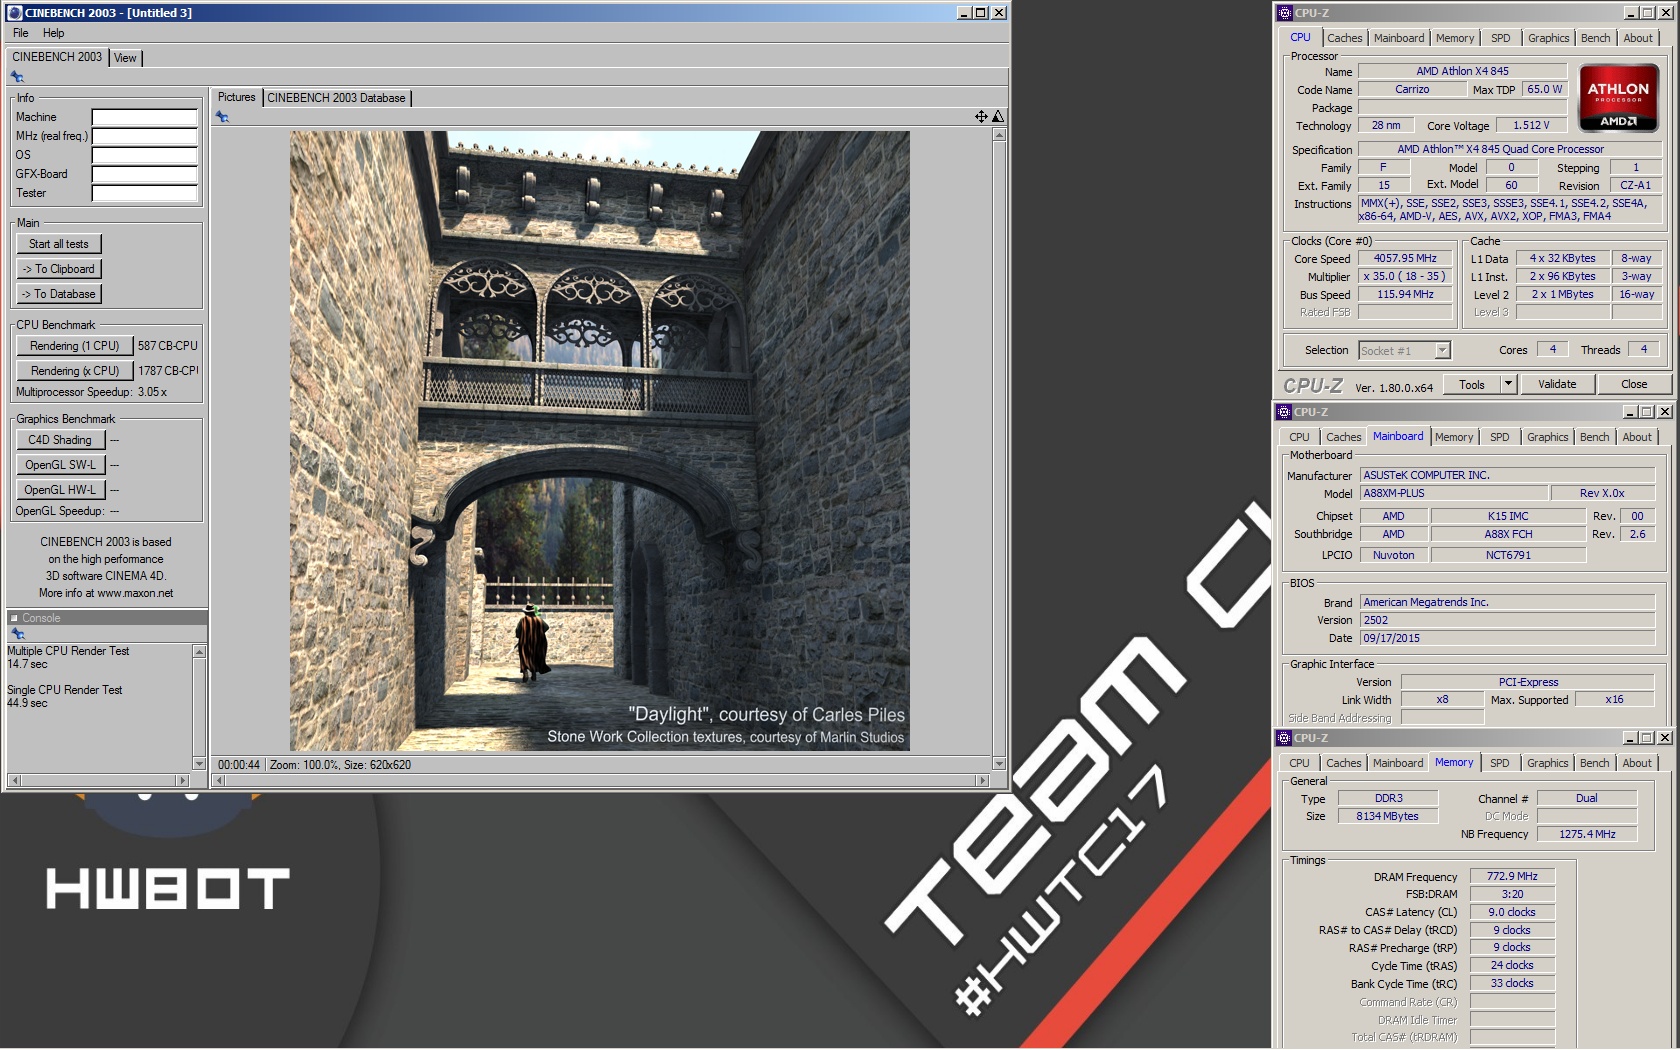Click the picture horizontal scrollbar right arrow
The image size is (1680, 1050).
coord(983,780)
